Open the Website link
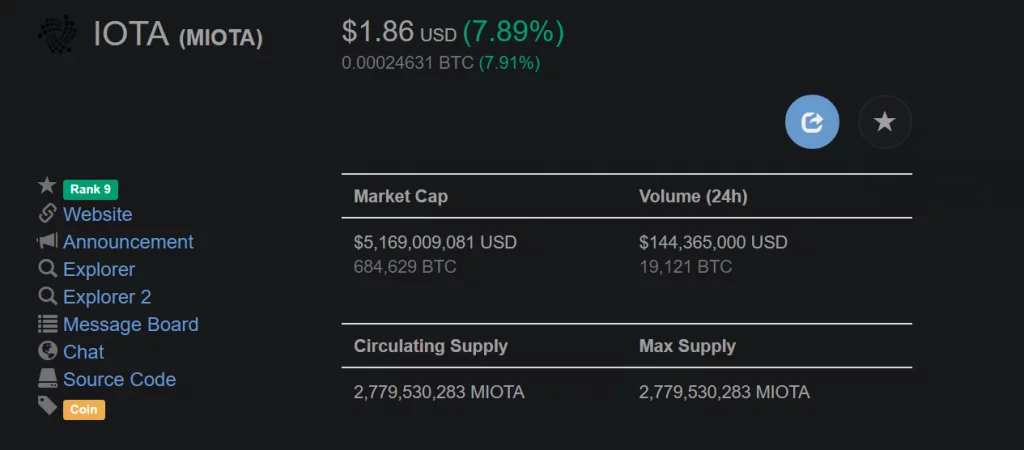This screenshot has width=1024, height=450. click(x=97, y=214)
